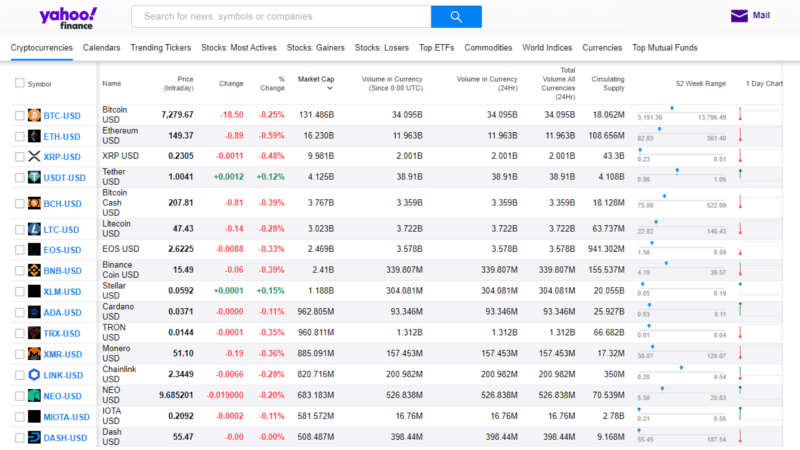Open World Indices tab
Image resolution: width=800 pixels, height=450 pixels.
click(x=547, y=48)
